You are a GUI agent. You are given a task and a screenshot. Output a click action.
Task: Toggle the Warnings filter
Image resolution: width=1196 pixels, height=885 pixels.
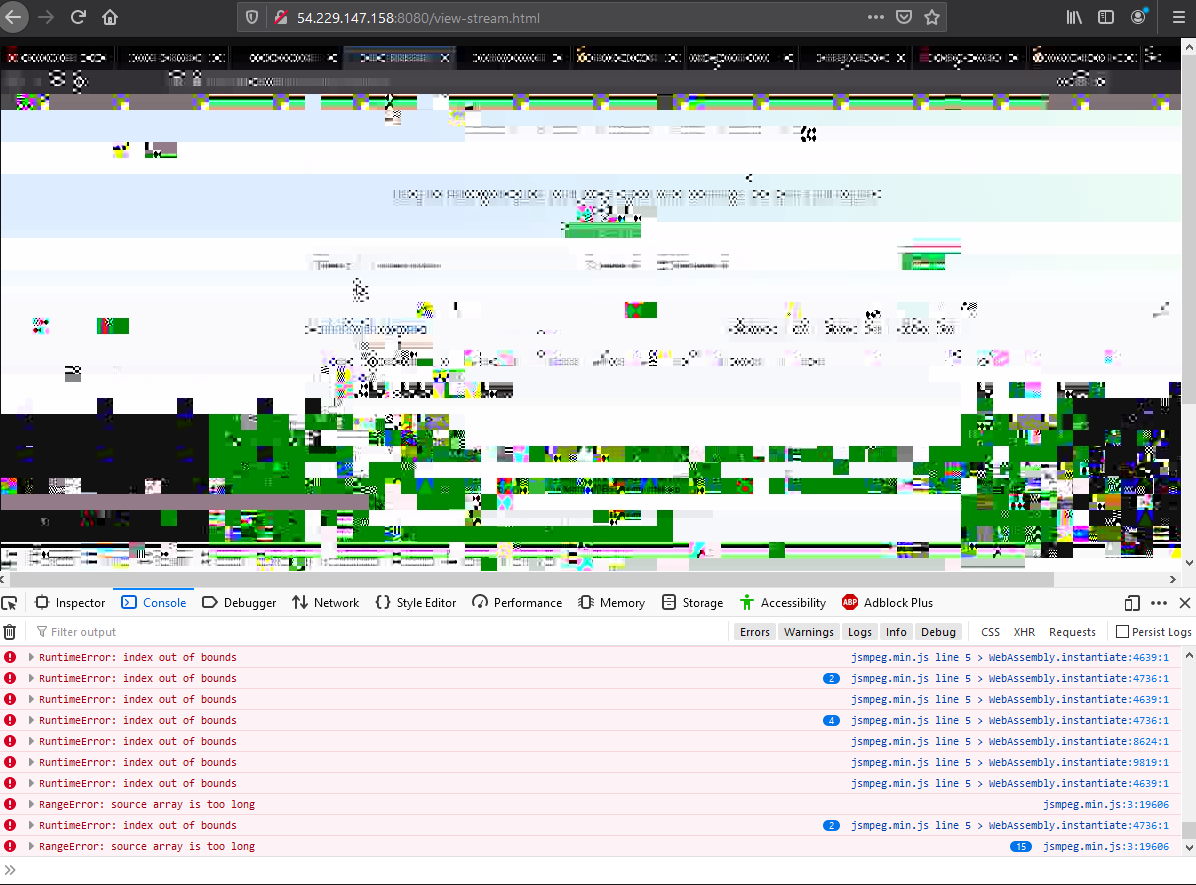click(x=808, y=631)
